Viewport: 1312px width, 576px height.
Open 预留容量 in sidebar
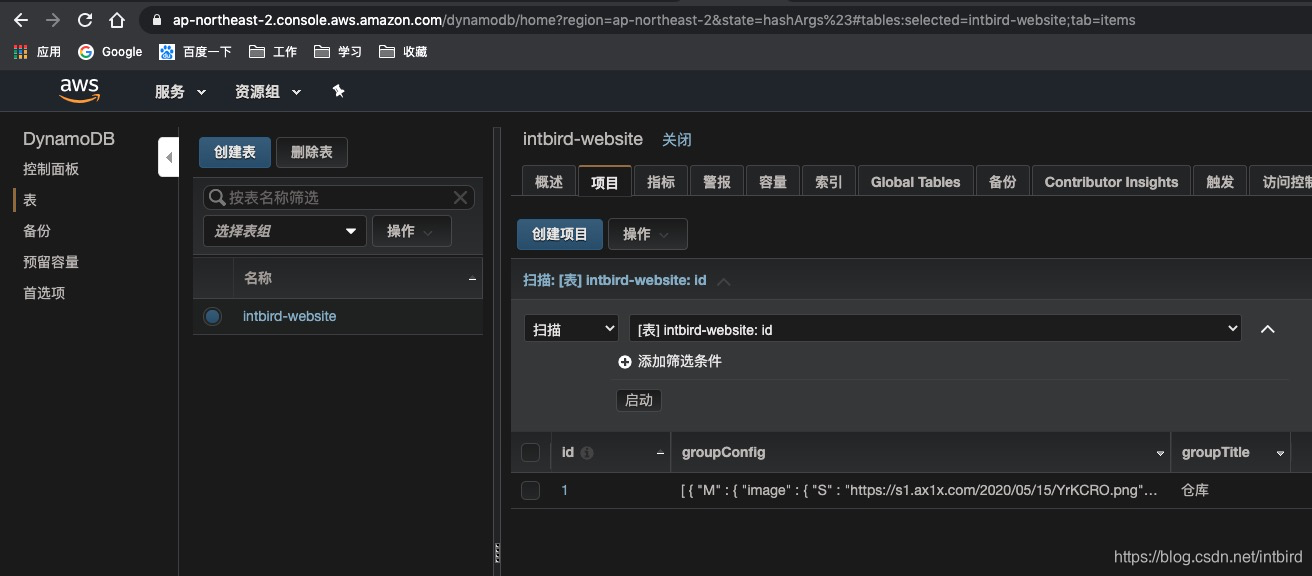51,262
